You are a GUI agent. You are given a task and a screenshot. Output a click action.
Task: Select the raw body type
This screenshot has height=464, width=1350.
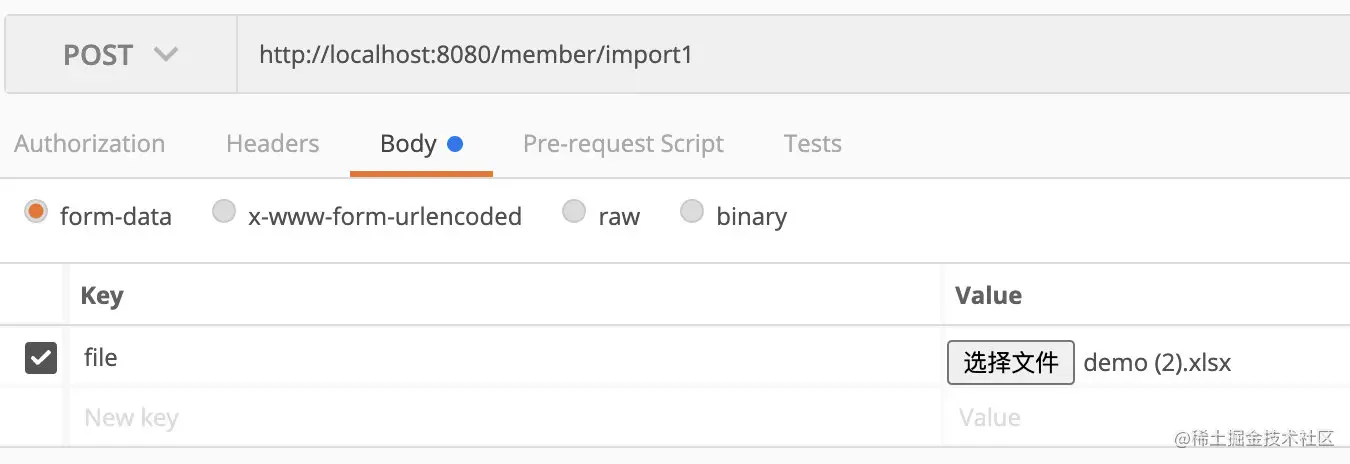coord(574,212)
